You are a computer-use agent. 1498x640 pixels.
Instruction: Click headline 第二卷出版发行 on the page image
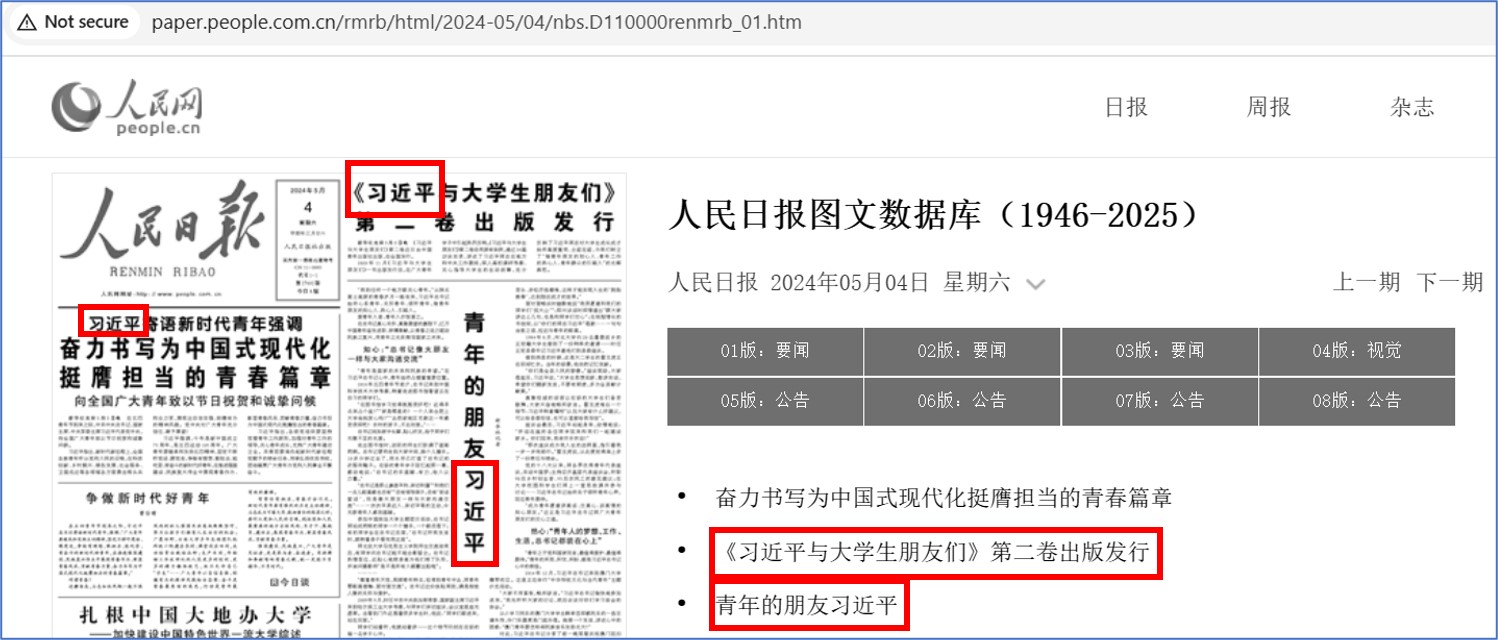pos(484,221)
